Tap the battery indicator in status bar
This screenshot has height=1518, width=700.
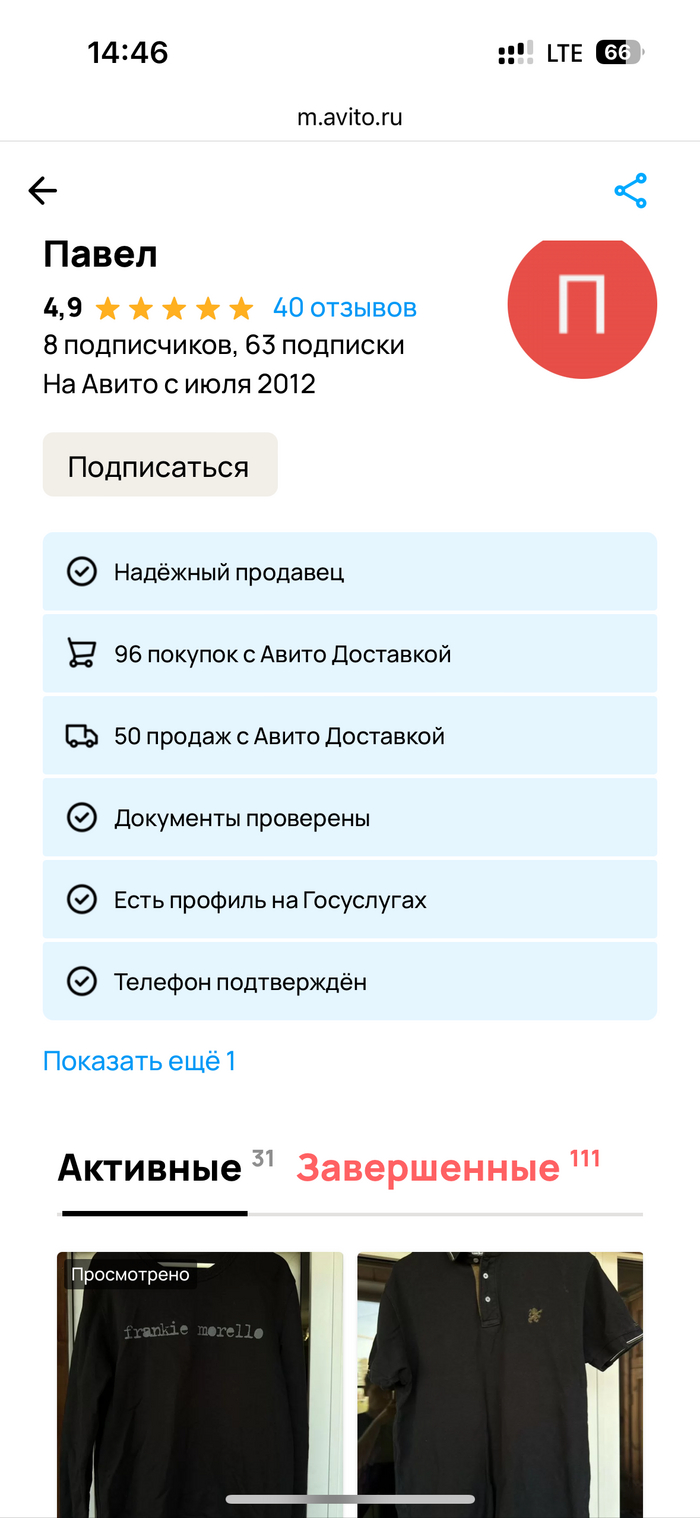tap(620, 53)
